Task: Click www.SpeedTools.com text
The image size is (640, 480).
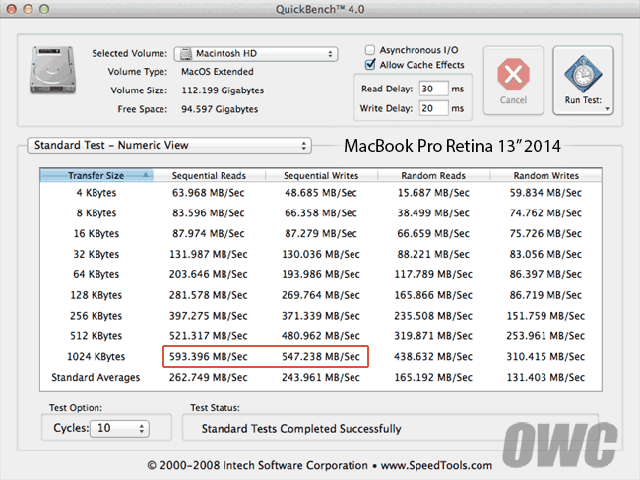Action: (x=436, y=466)
